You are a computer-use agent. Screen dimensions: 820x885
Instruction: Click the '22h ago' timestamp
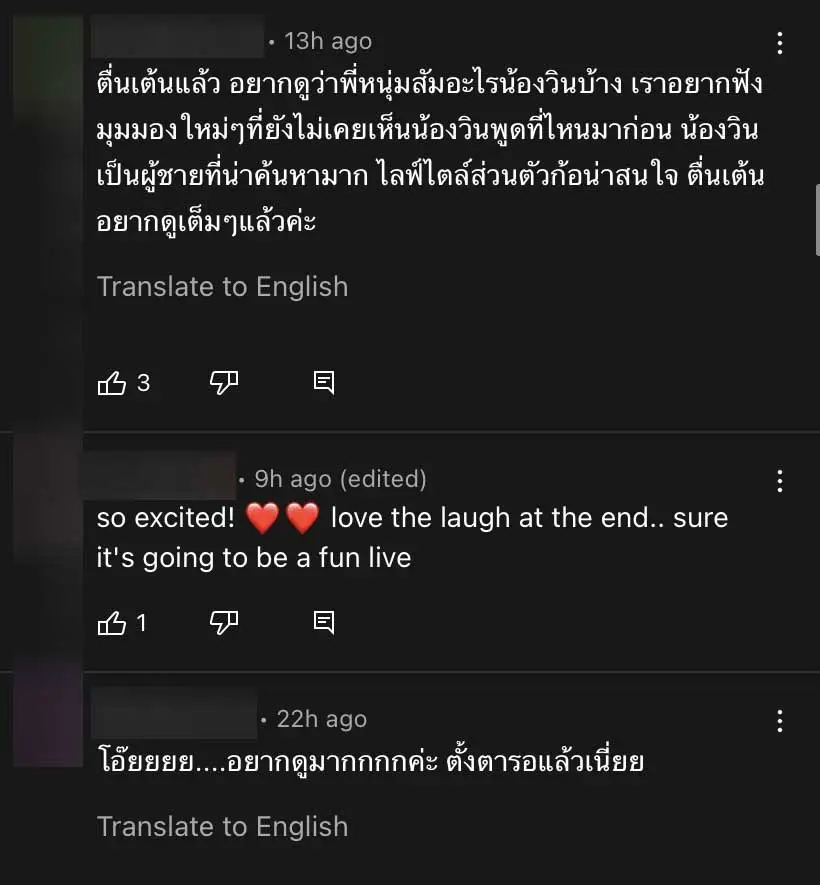tap(321, 720)
